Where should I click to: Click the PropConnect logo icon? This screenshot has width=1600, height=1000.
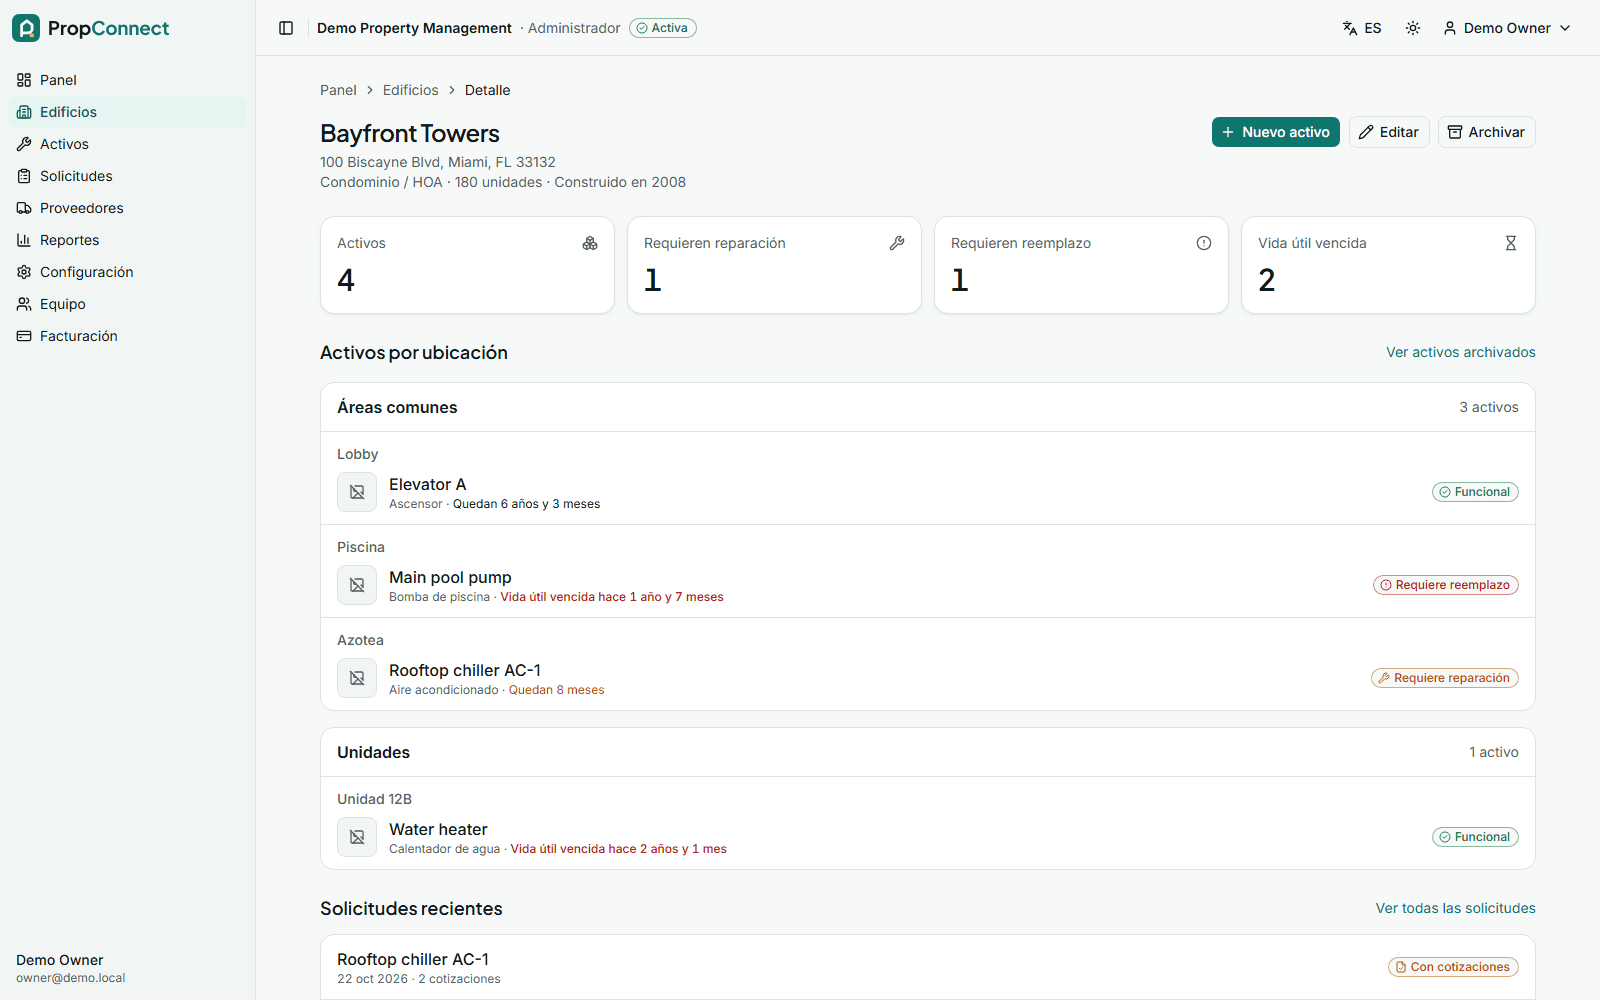[26, 28]
